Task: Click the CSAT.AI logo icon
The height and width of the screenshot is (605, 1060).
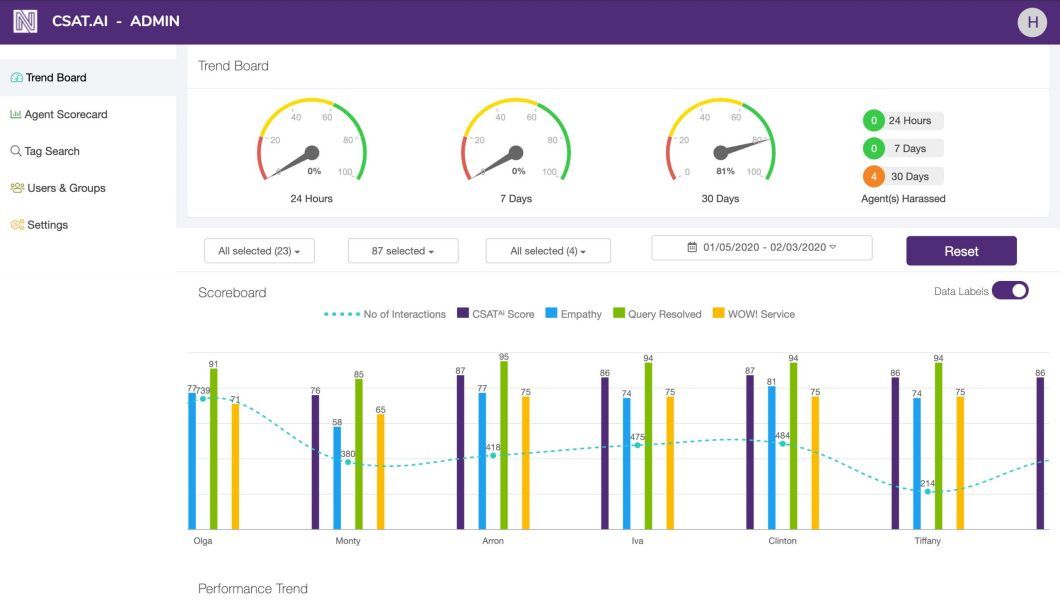Action: 25,22
